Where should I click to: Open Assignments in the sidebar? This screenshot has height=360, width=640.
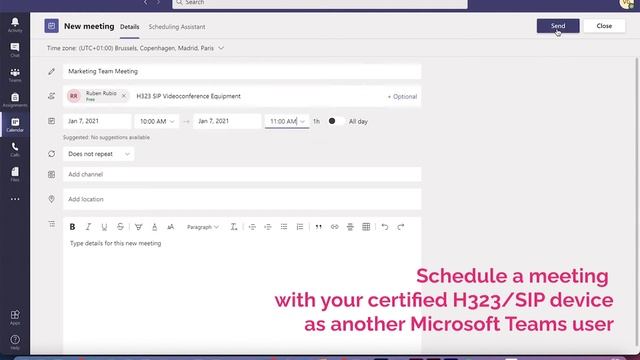click(15, 100)
